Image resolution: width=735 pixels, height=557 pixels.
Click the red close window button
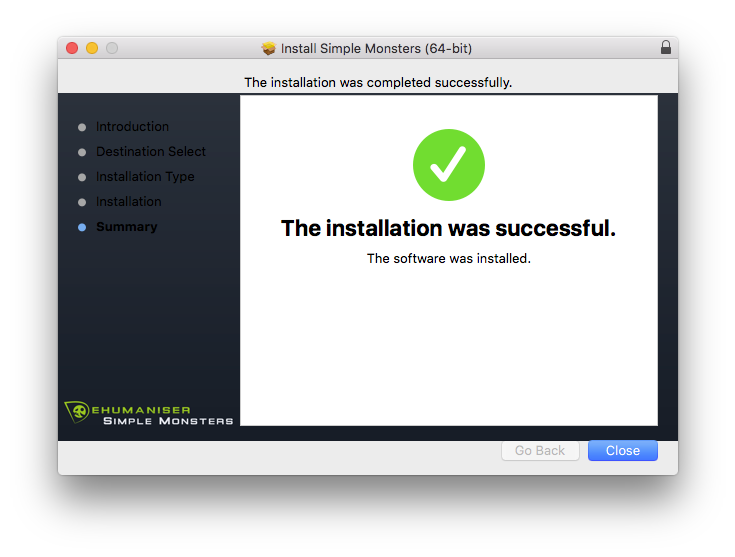tap(72, 48)
